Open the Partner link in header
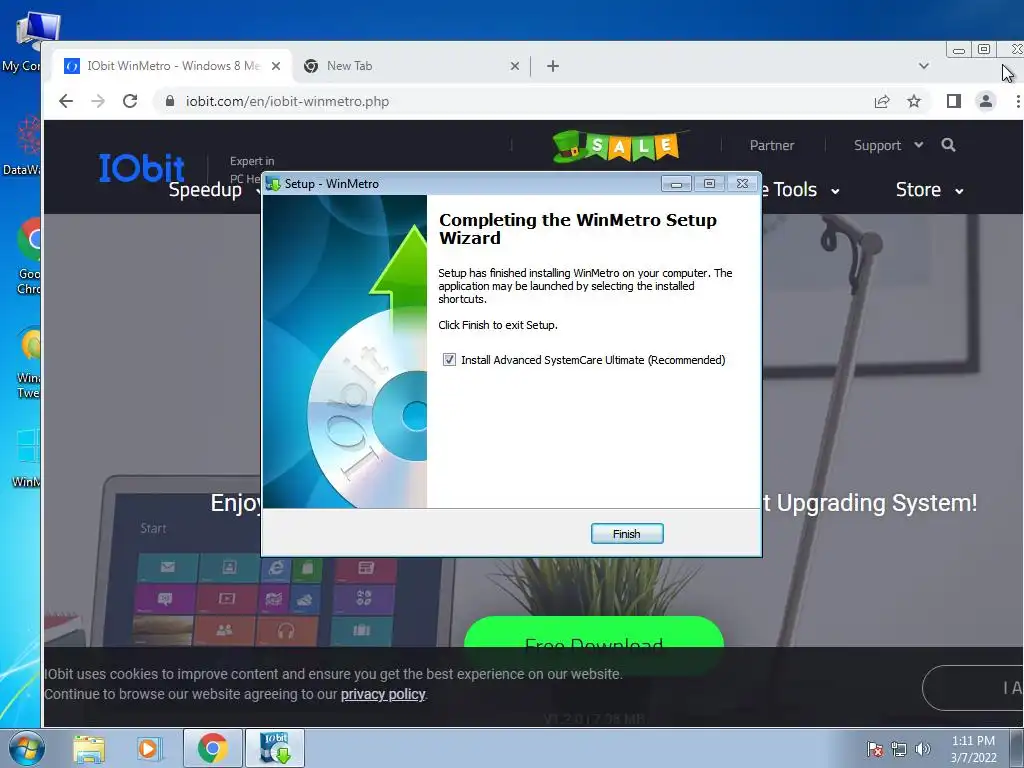The image size is (1024, 768). 772,146
